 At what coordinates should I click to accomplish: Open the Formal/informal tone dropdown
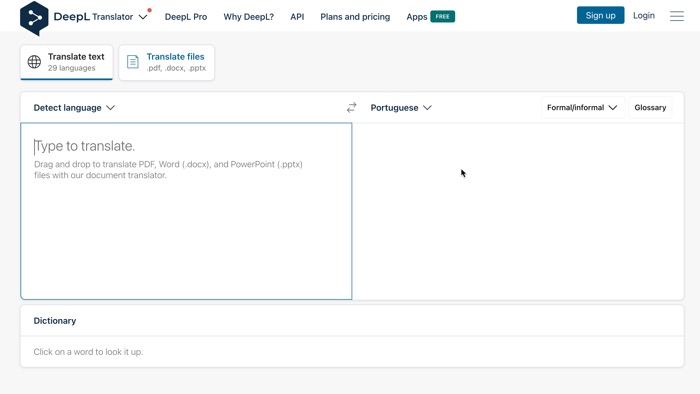pos(582,108)
